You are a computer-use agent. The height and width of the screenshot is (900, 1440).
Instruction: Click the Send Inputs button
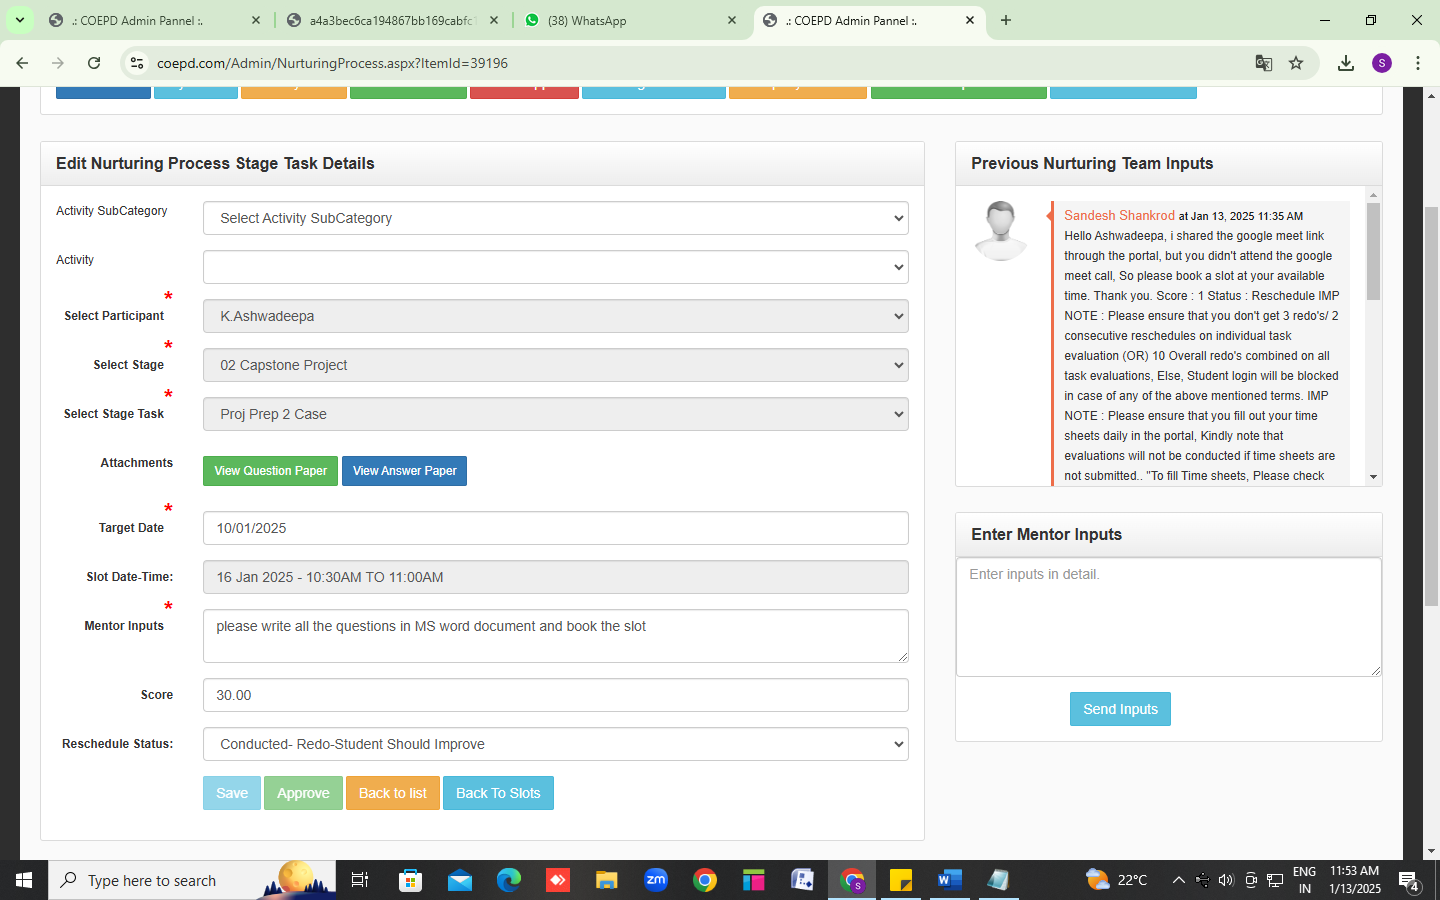1120,709
